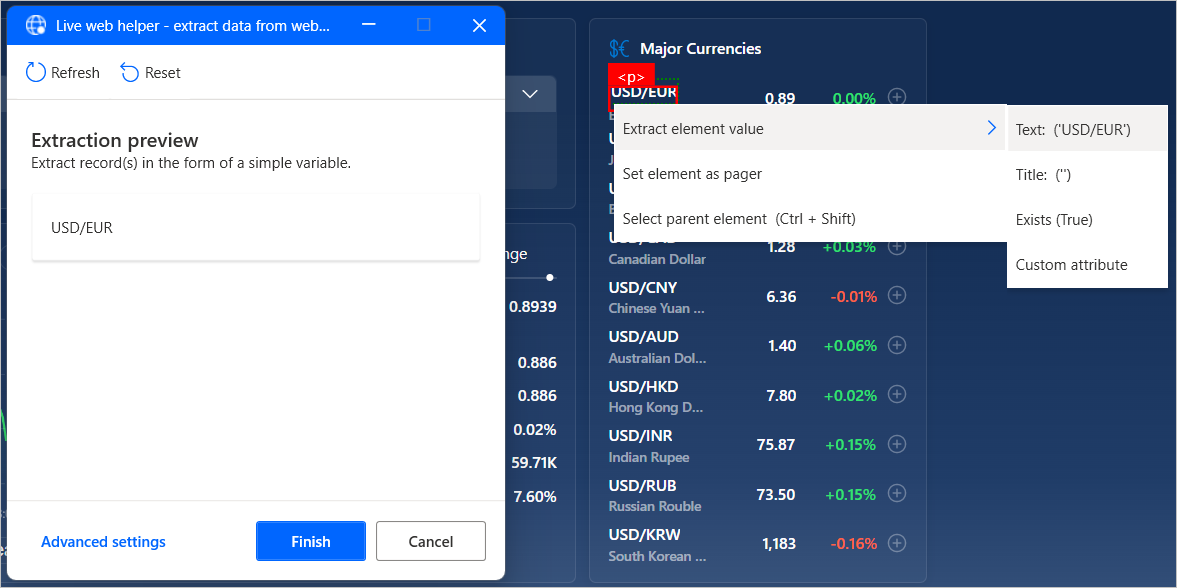Click the Refresh icon in the helper toolbar

(35, 72)
